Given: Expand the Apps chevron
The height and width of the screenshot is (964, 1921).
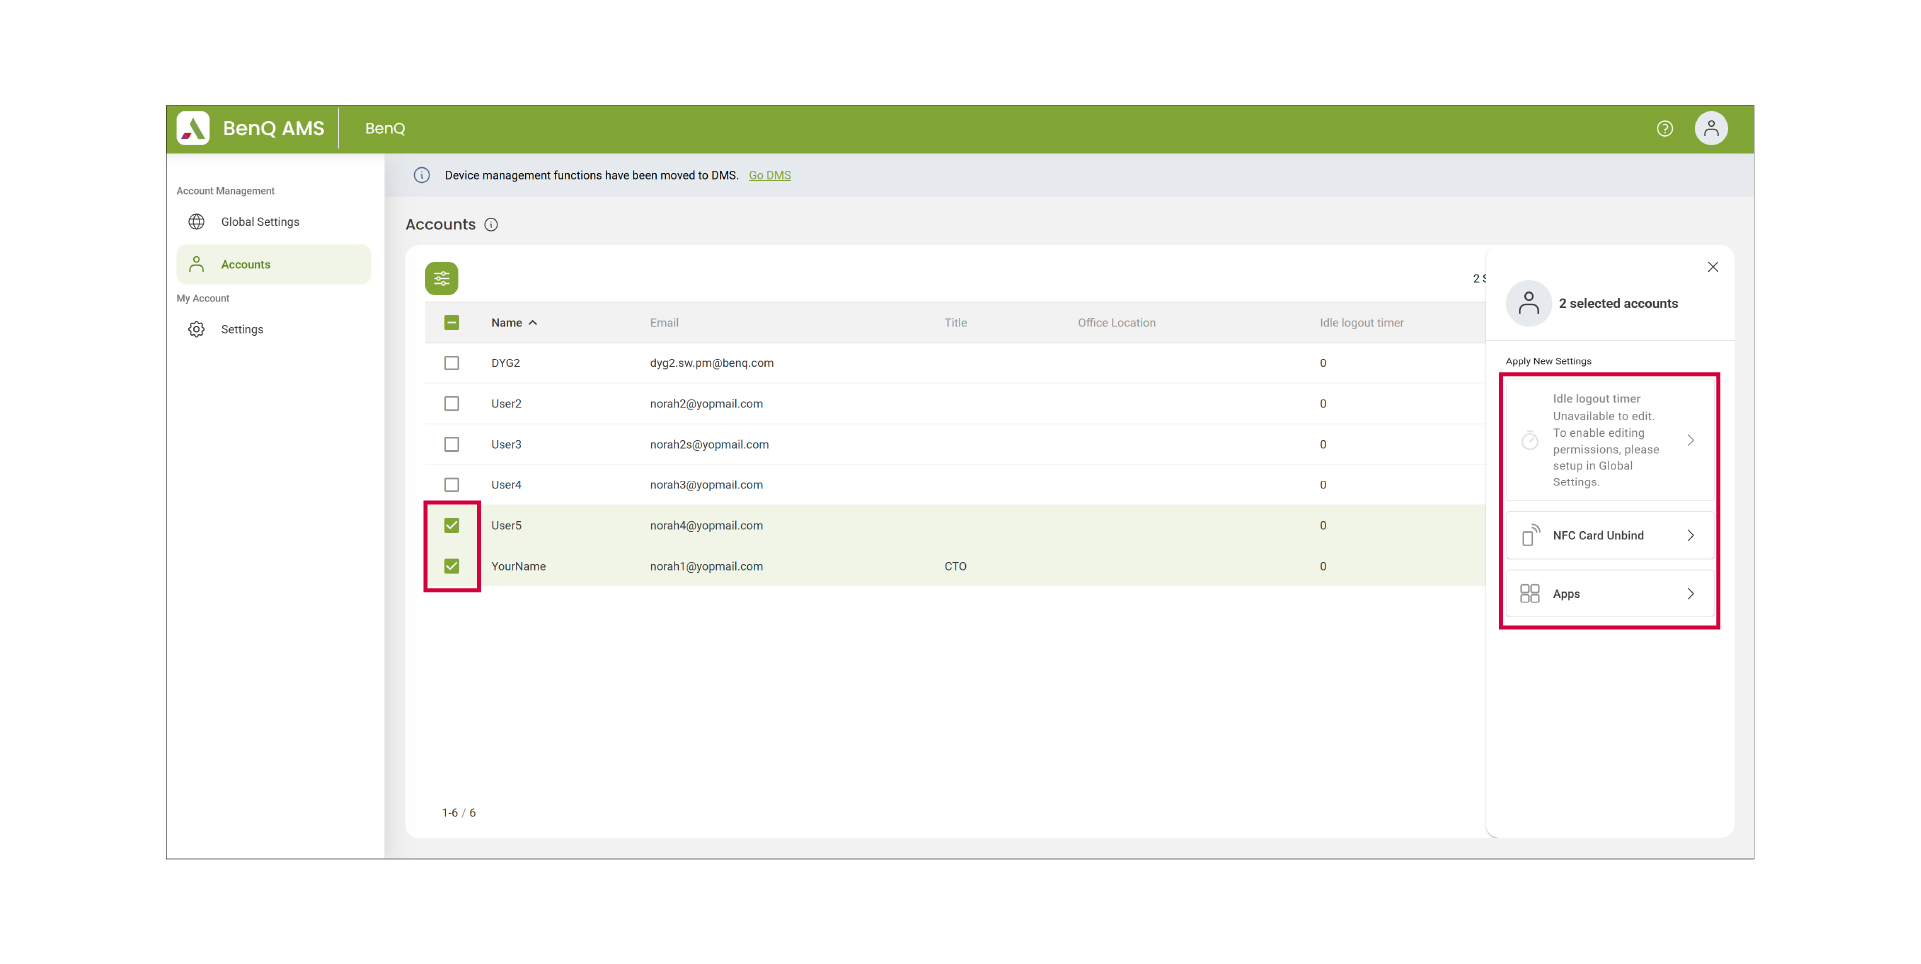Looking at the screenshot, I should pyautogui.click(x=1691, y=594).
